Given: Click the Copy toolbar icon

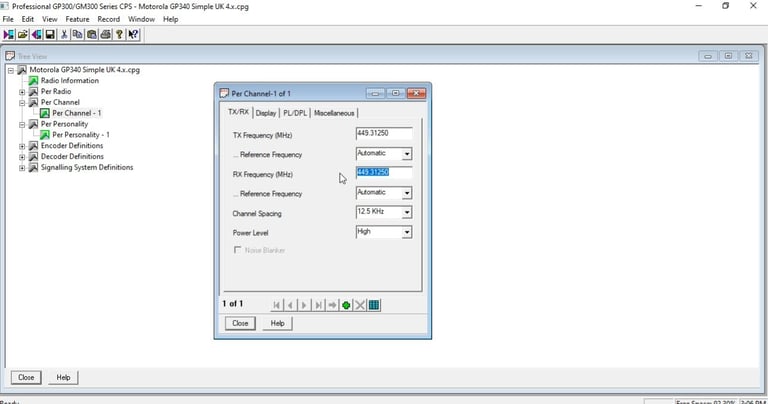Looking at the screenshot, I should (x=78, y=34).
